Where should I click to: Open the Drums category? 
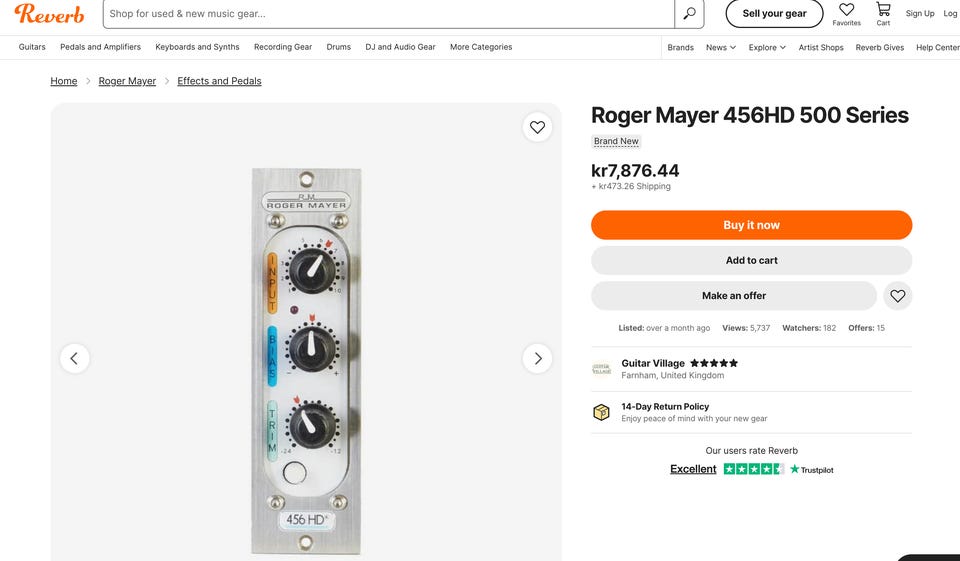pyautogui.click(x=338, y=47)
